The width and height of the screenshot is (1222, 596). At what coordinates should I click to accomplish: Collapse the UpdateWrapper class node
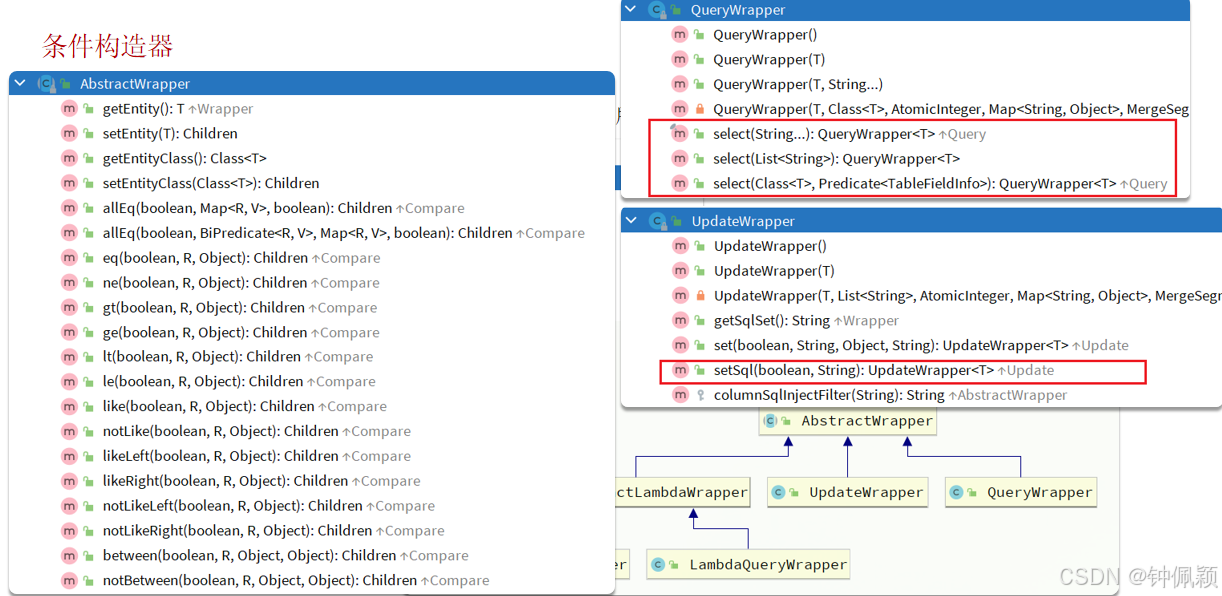[x=631, y=221]
